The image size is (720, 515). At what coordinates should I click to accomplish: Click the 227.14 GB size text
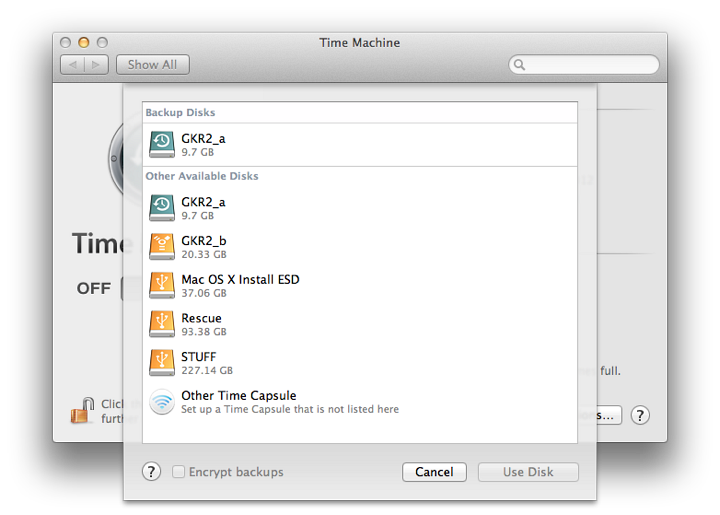pos(207,370)
